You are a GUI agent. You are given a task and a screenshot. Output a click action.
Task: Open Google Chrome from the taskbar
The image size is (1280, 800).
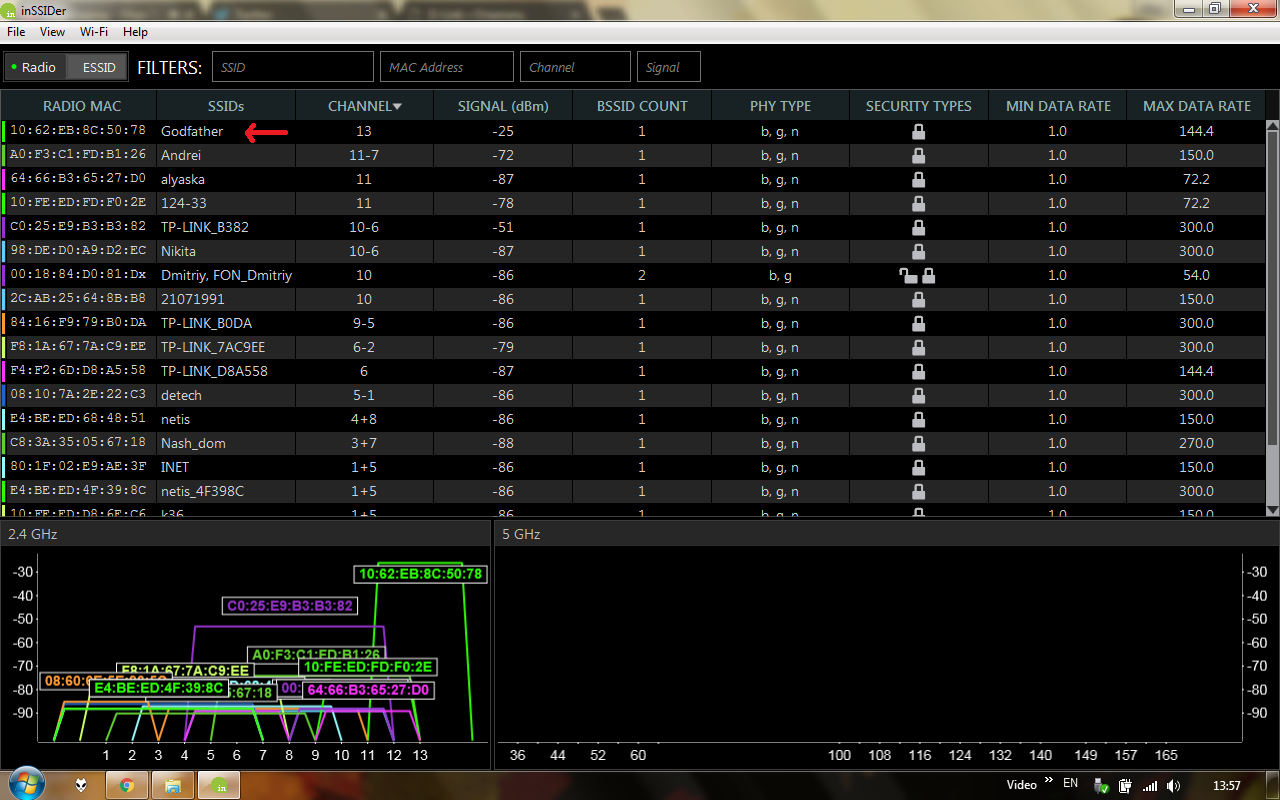click(127, 785)
